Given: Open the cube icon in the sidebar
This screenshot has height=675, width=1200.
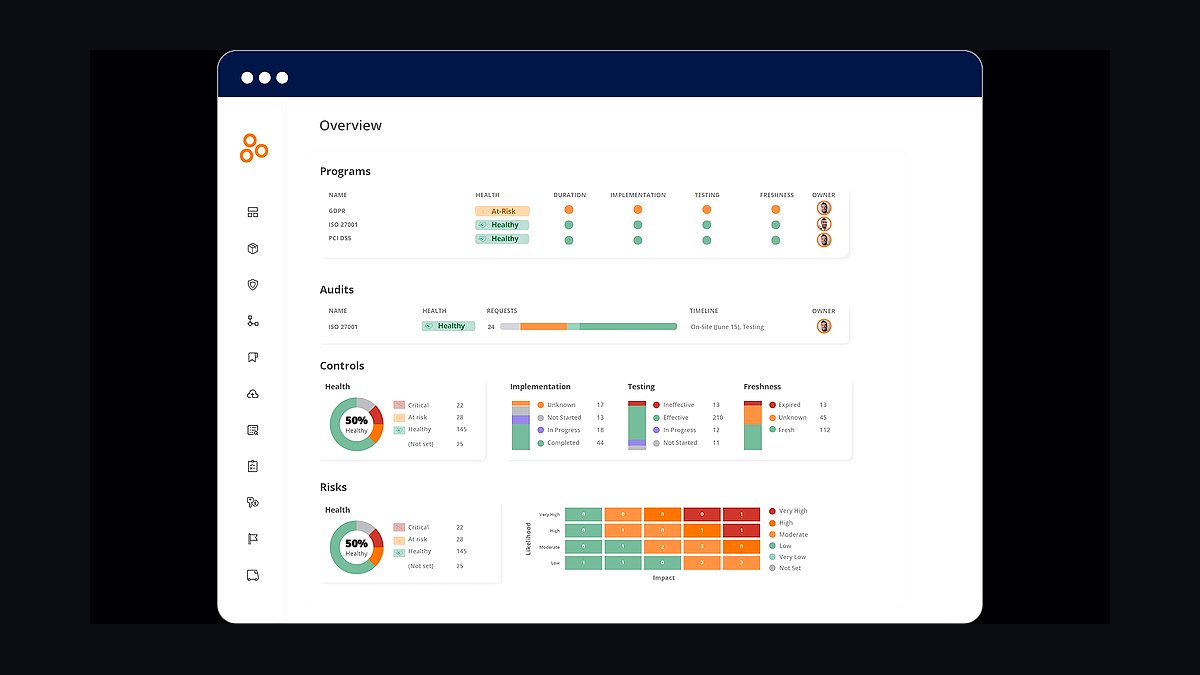Looking at the screenshot, I should click(253, 248).
